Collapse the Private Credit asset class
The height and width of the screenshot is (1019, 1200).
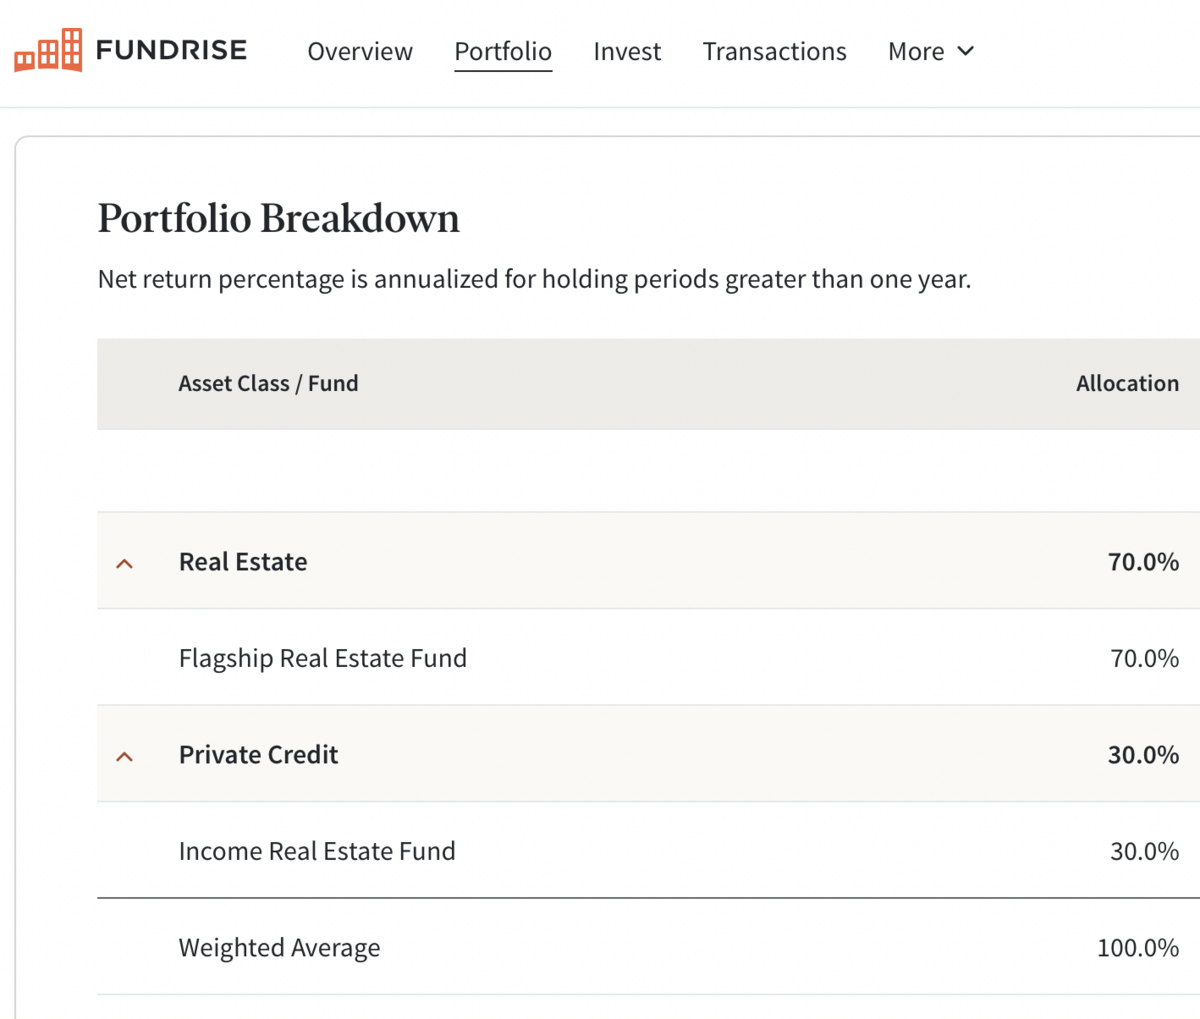(125, 756)
